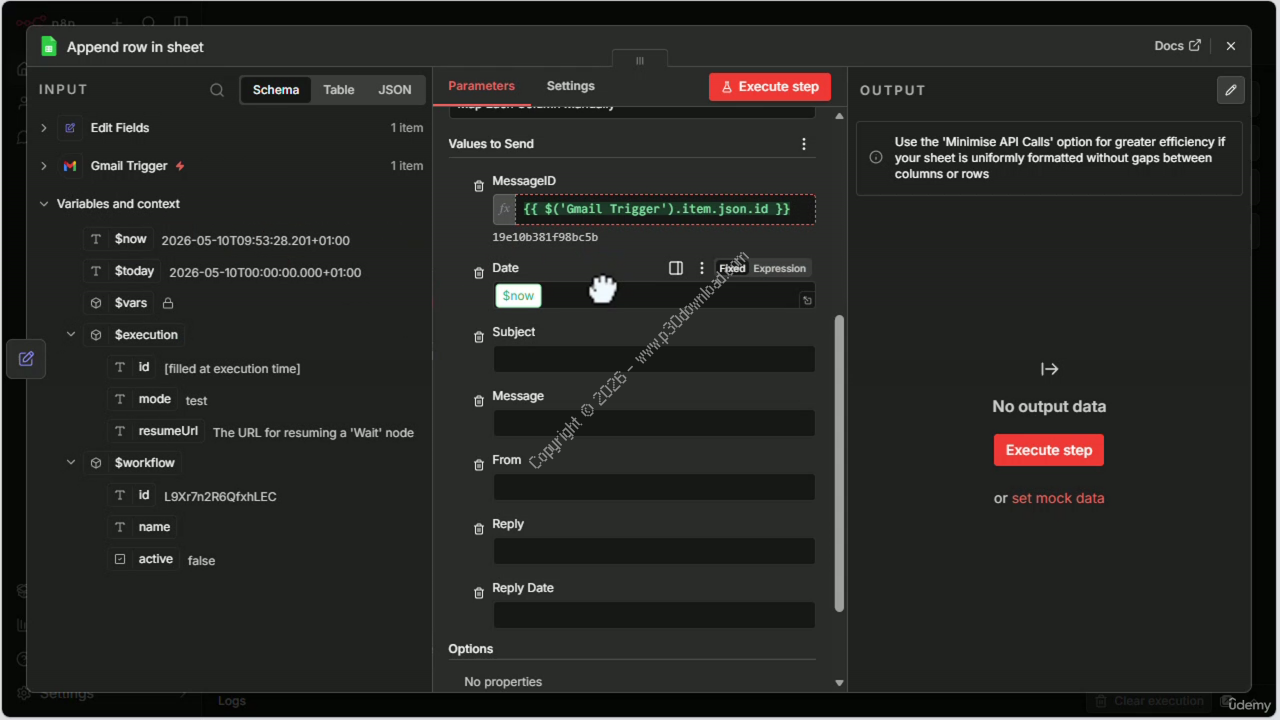Click the lock icon beside $vars
Viewport: 1280px width, 720px height.
coord(168,303)
